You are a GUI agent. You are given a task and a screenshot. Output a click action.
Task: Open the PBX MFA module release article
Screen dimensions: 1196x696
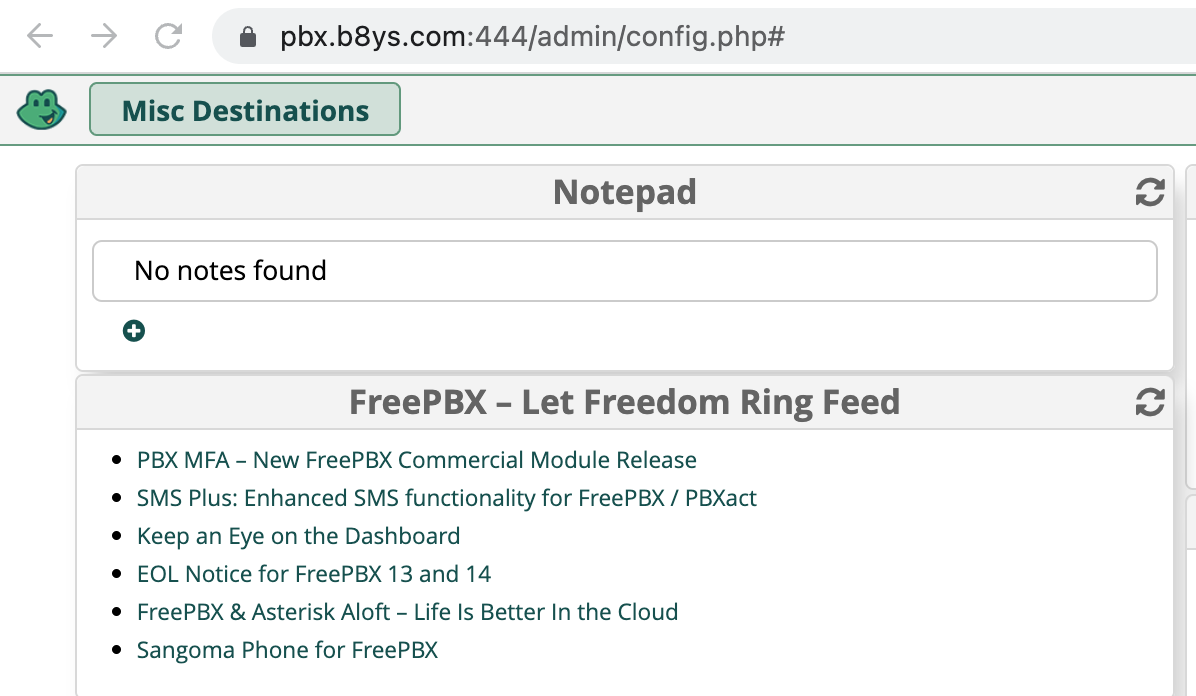(416, 460)
